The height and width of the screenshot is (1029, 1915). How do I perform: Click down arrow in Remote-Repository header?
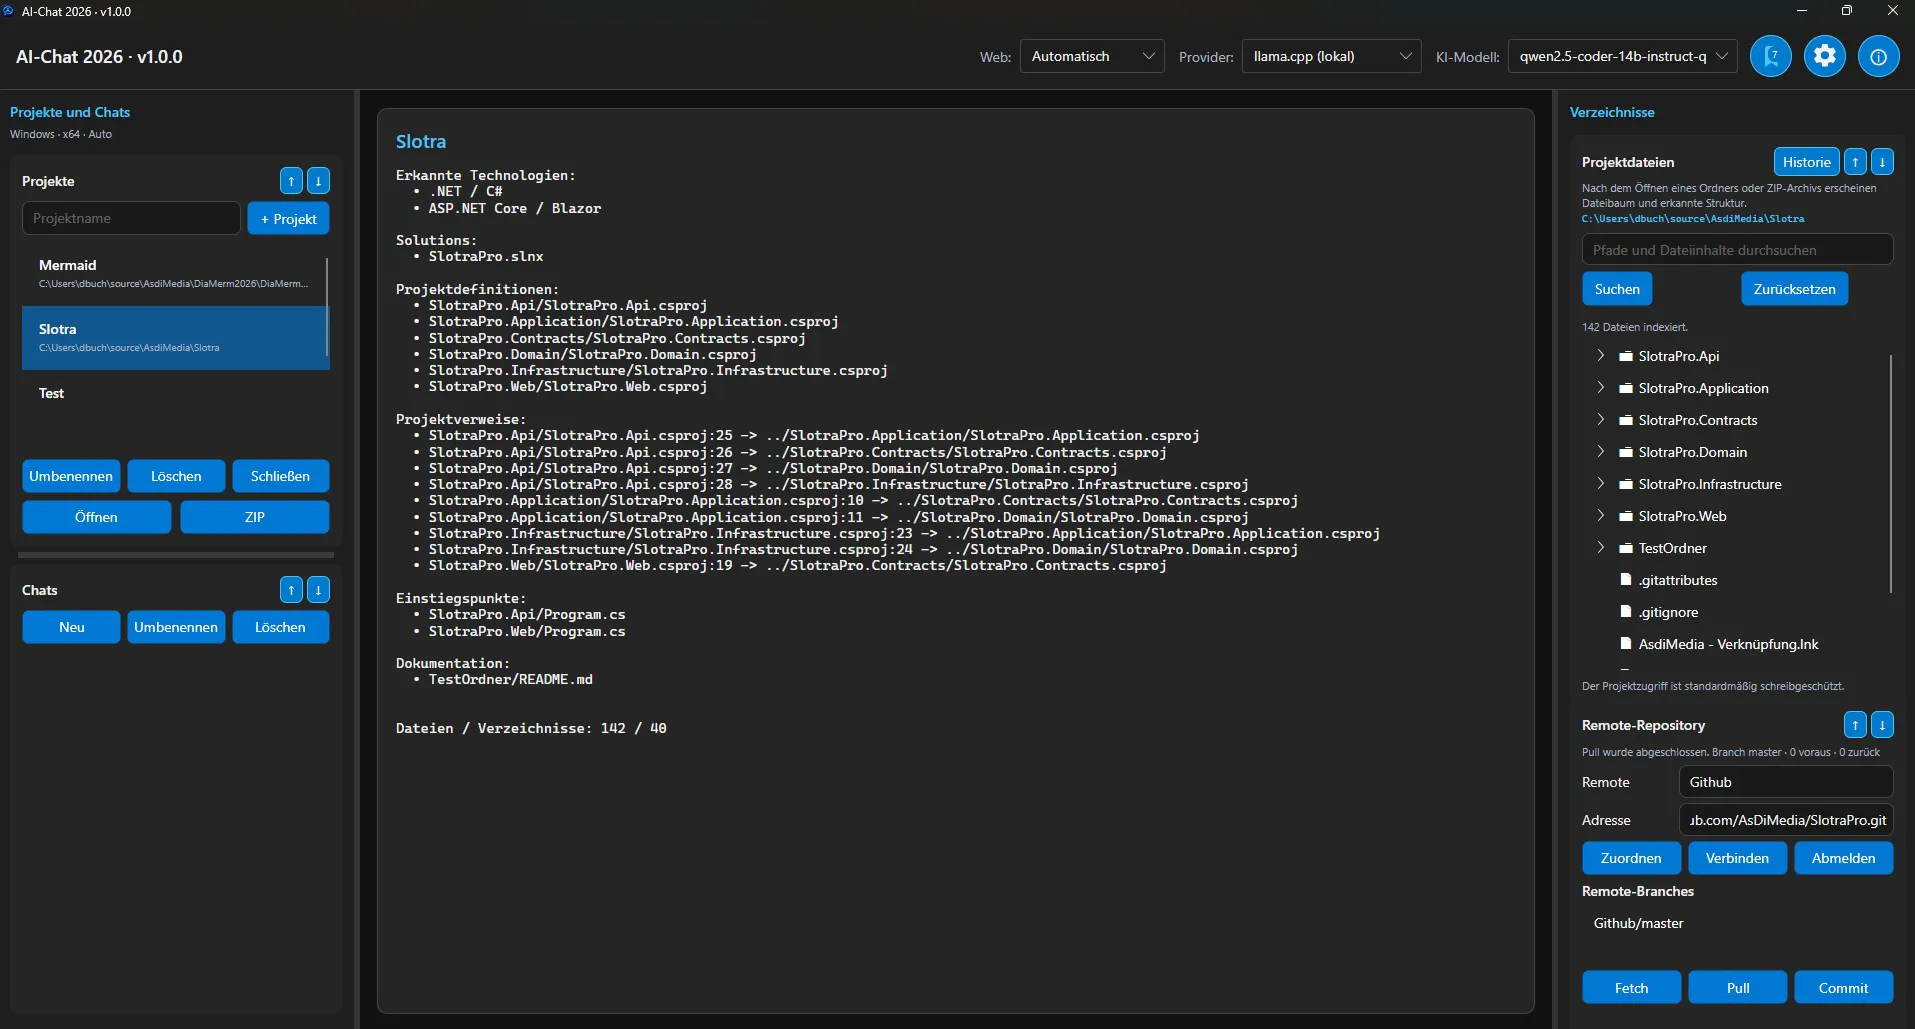point(1882,725)
